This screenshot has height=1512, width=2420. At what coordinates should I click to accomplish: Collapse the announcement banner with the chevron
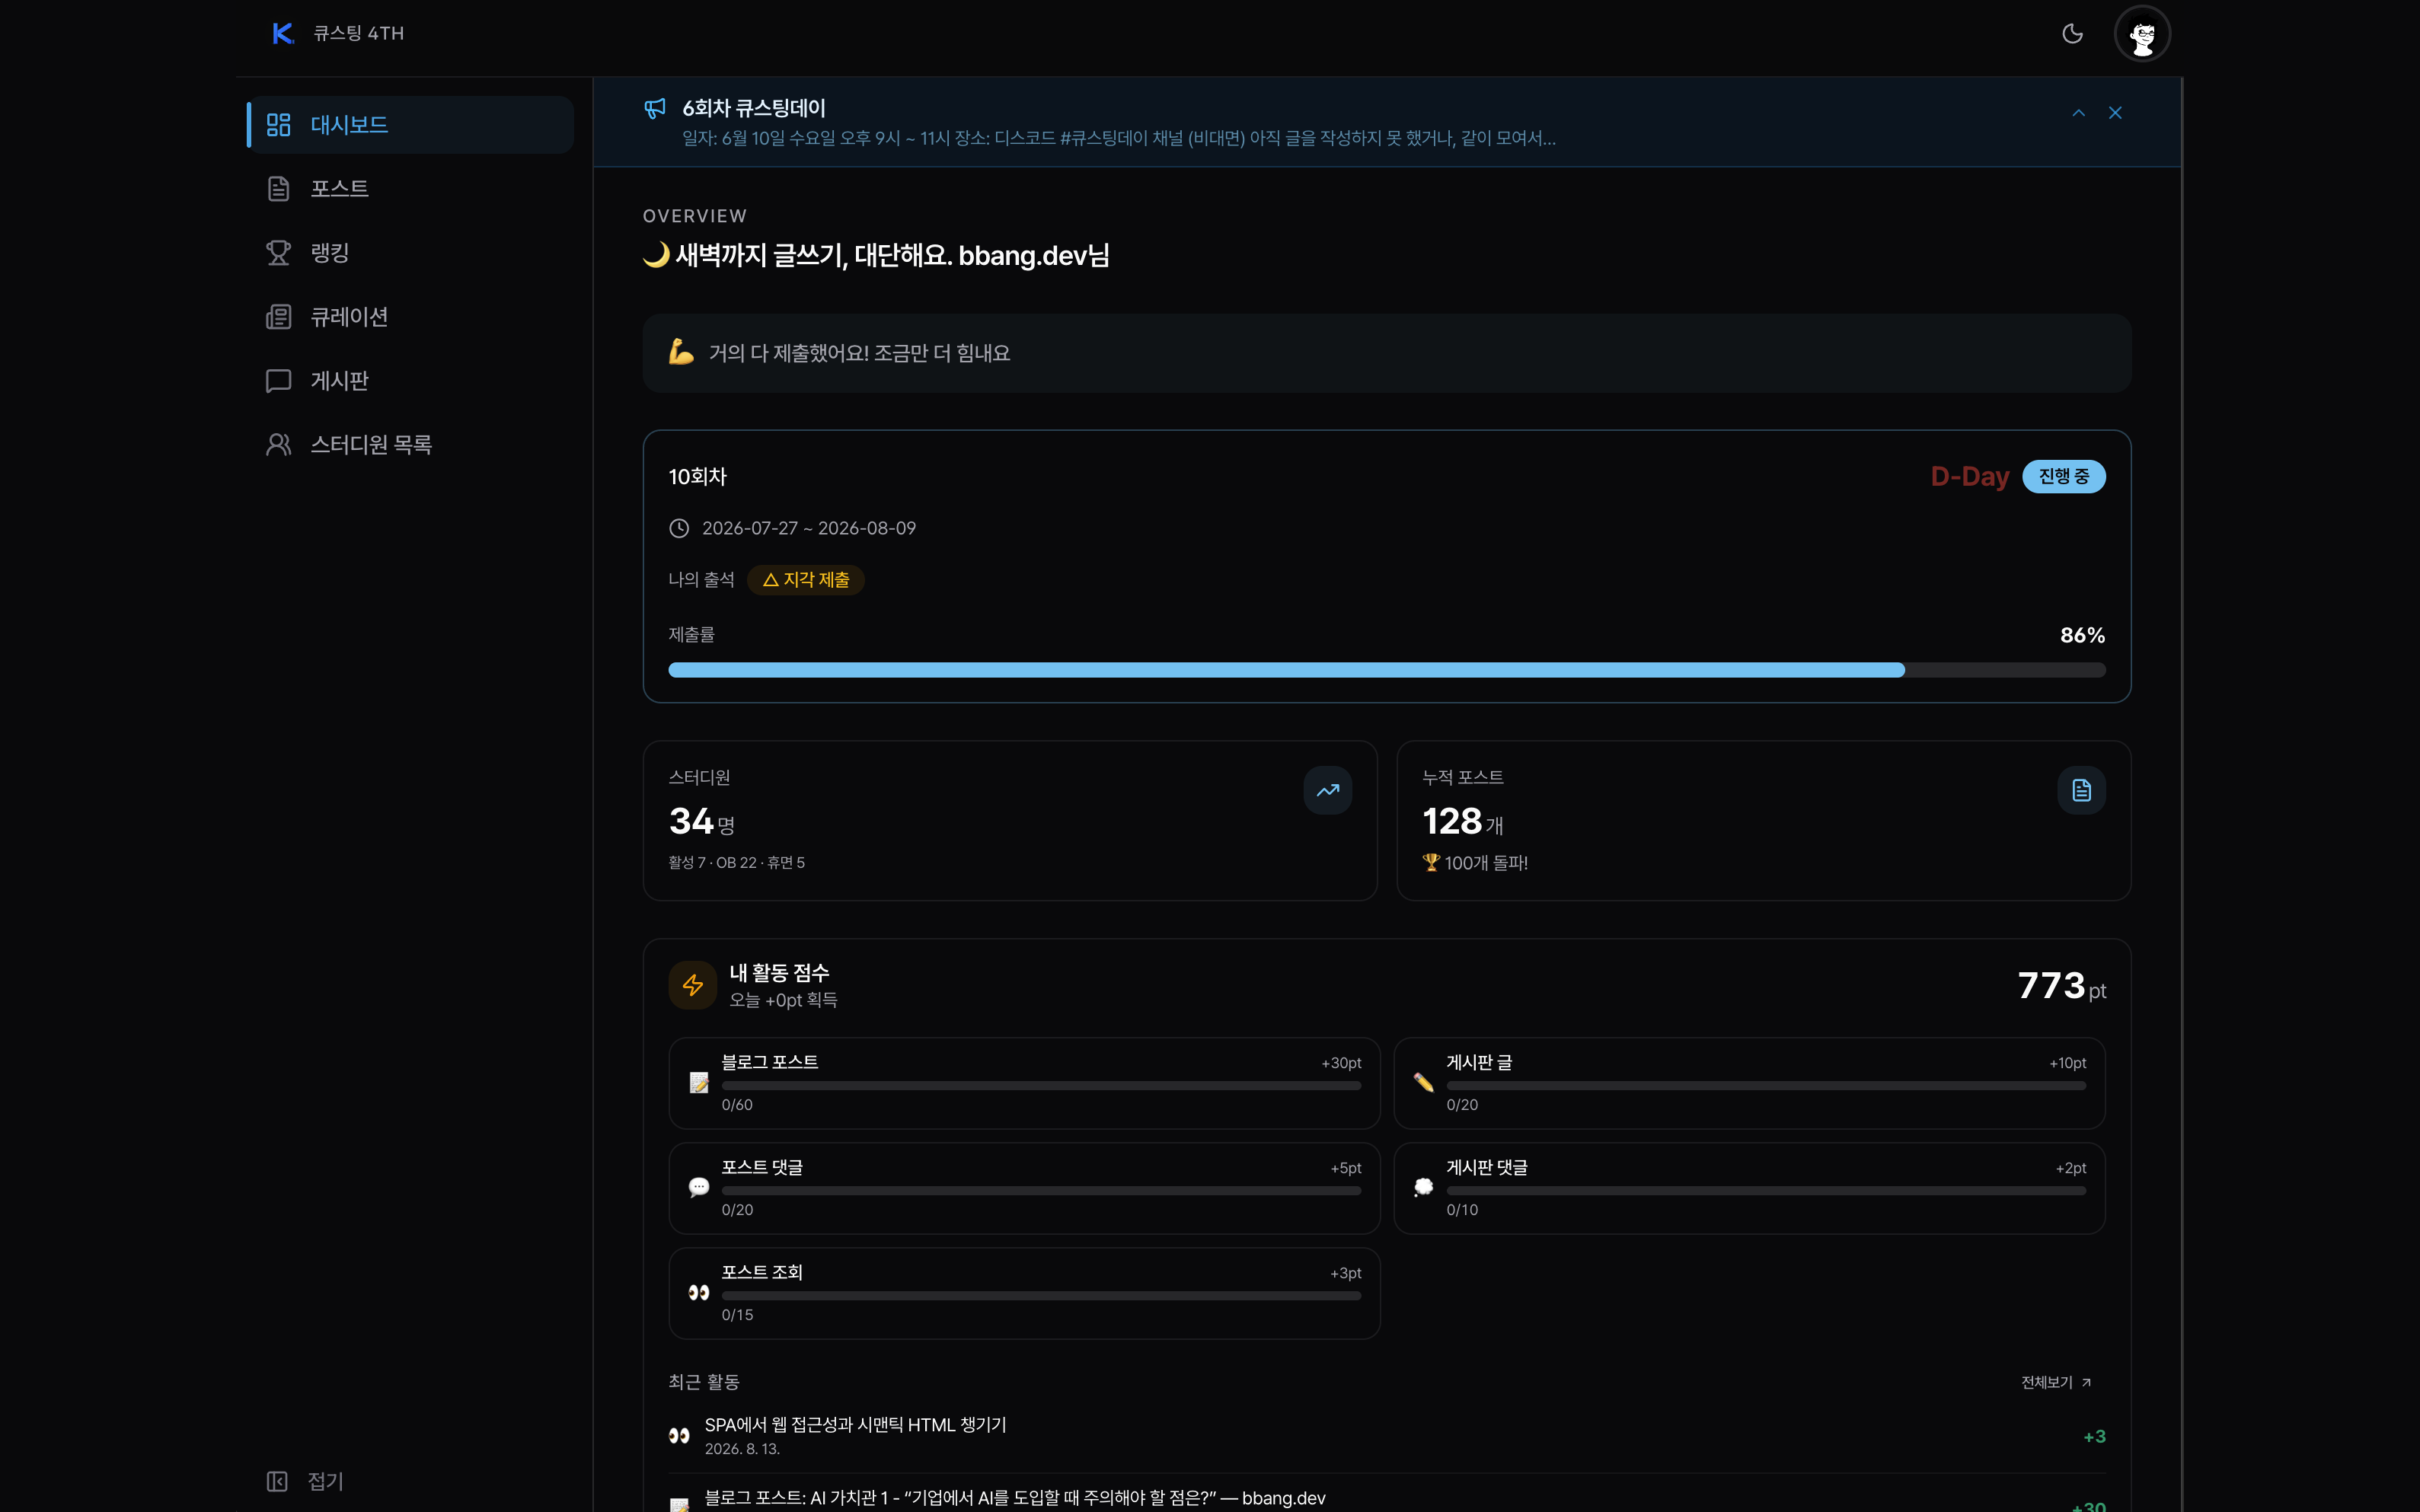click(x=2078, y=113)
